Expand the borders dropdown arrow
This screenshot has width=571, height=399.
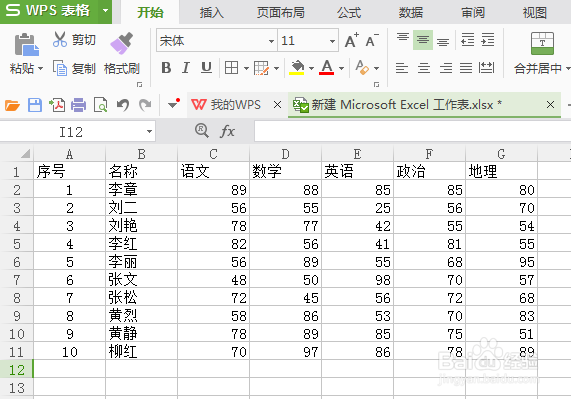(246, 68)
